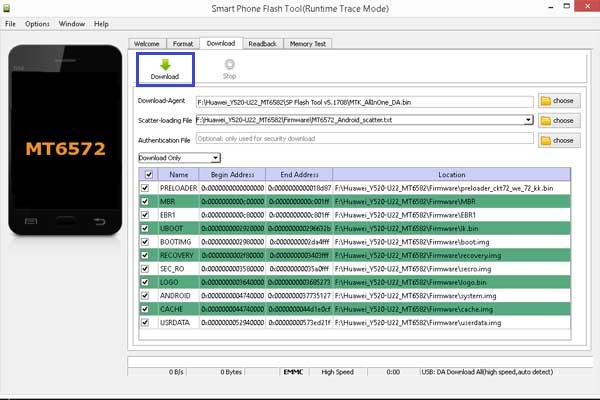This screenshot has height=400, width=600.
Task: Select the preloader_ckt72_we_72_kk.bin location cell
Action: tap(452, 188)
